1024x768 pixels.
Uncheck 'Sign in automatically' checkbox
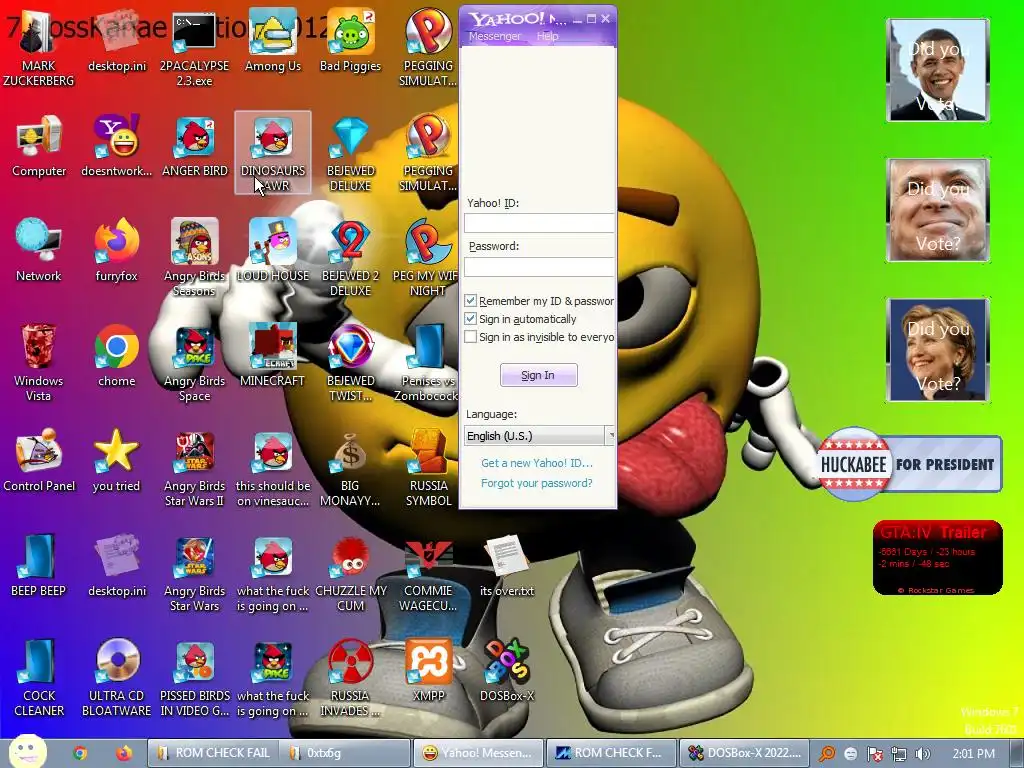tap(470, 319)
